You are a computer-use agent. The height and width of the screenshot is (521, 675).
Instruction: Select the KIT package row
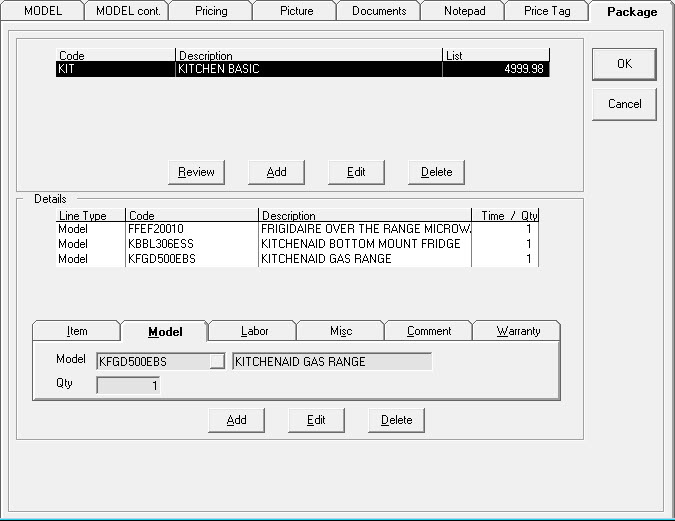(x=303, y=69)
